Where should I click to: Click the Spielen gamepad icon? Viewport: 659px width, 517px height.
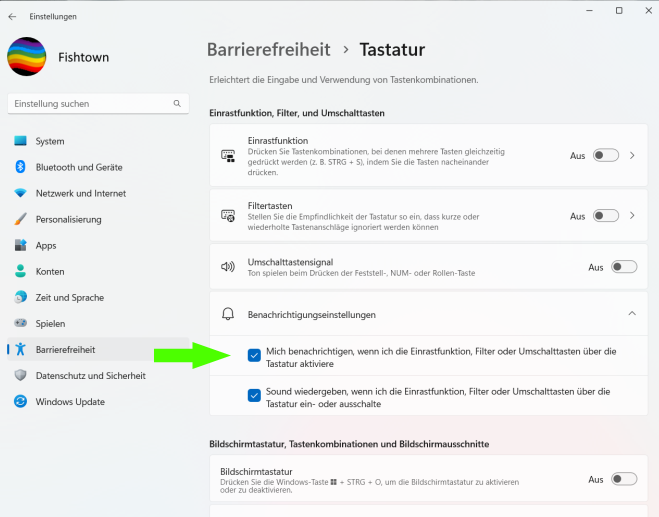(20, 323)
